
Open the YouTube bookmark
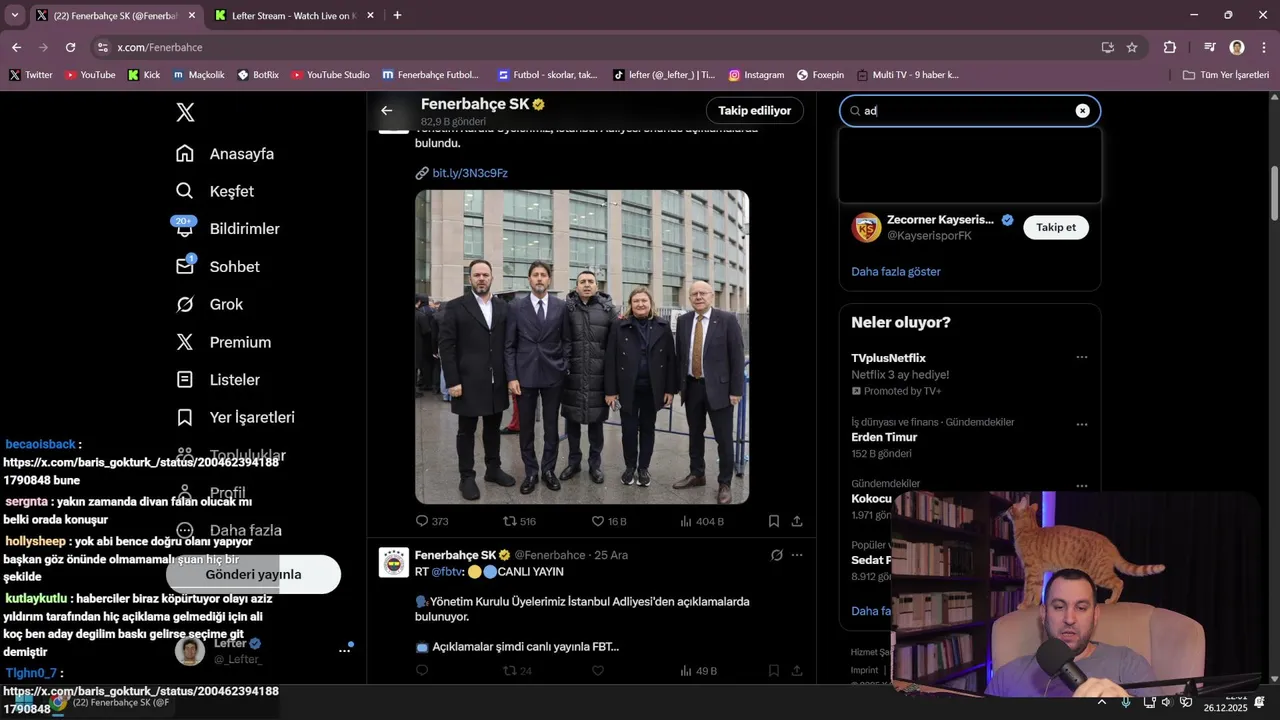[90, 75]
